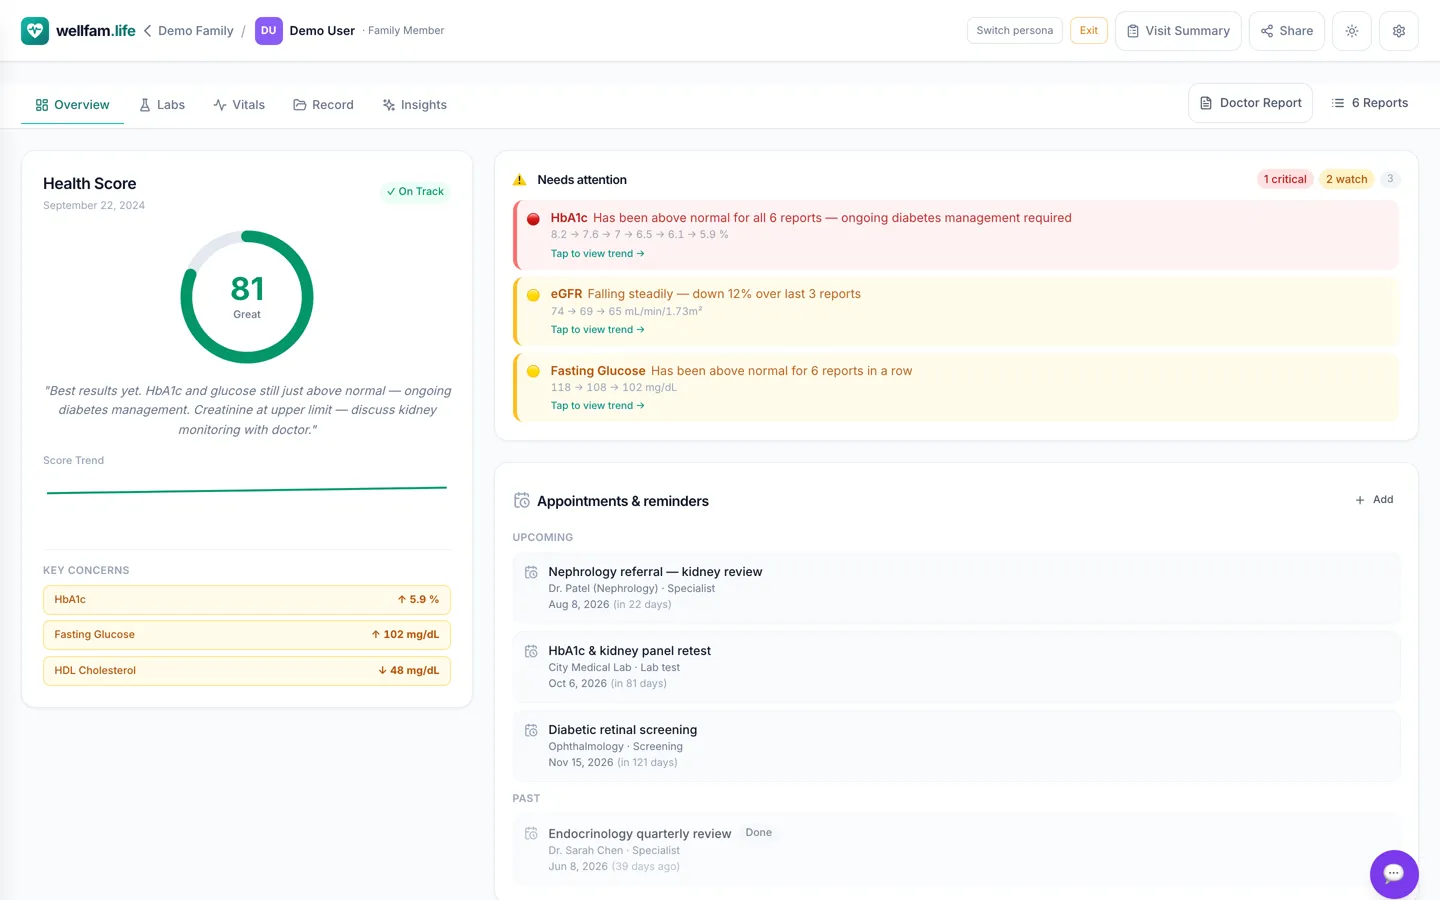
Task: Click calendar icon for Endocrinology quarterly review
Action: [531, 833]
